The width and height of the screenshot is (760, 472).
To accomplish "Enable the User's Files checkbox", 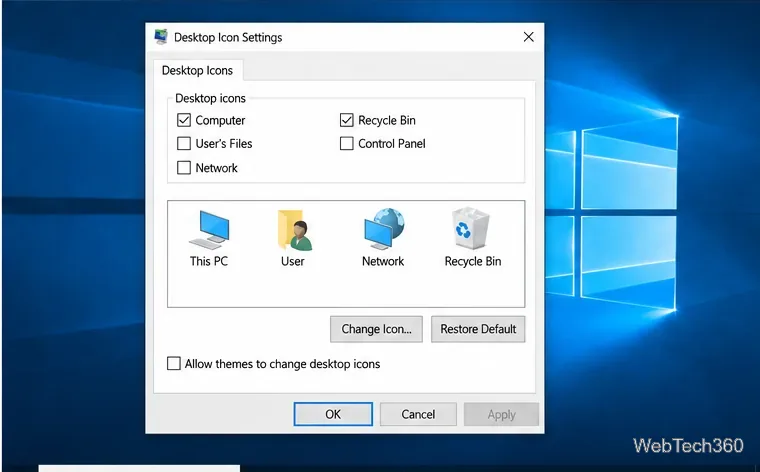I will (184, 143).
